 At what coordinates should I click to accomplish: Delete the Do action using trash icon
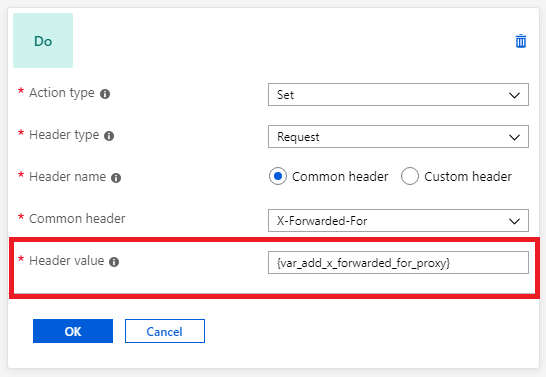pyautogui.click(x=521, y=41)
